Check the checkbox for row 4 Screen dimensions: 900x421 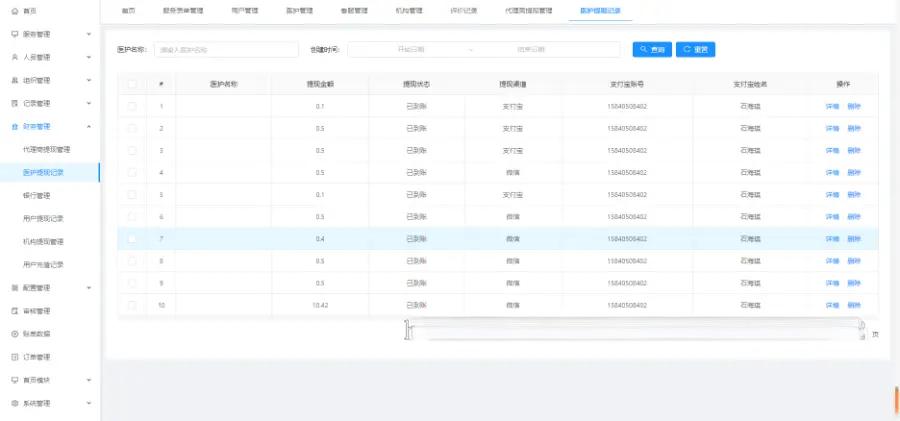tap(132, 172)
